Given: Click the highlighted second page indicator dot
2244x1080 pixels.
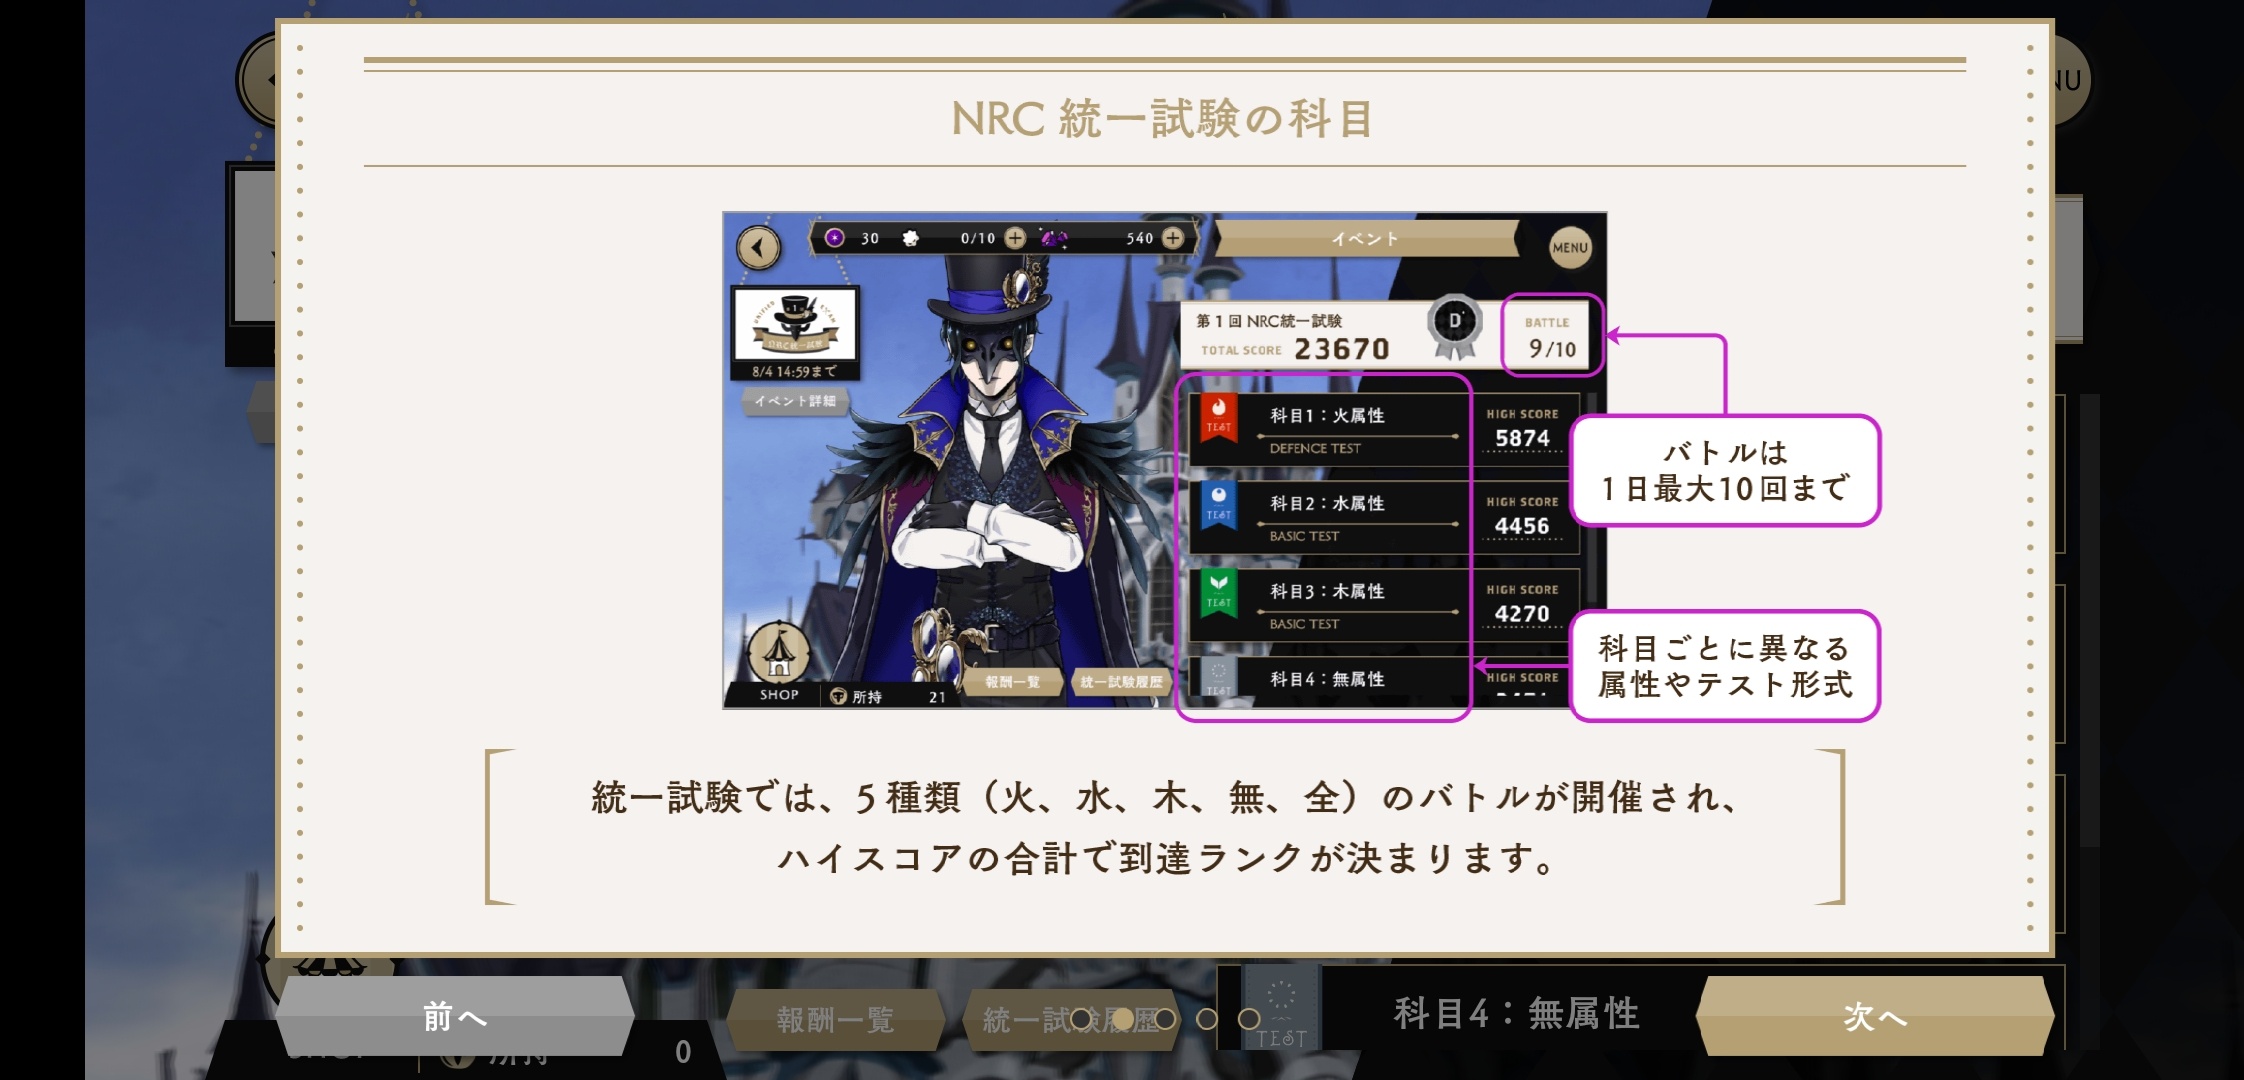Looking at the screenshot, I should [x=1123, y=1019].
